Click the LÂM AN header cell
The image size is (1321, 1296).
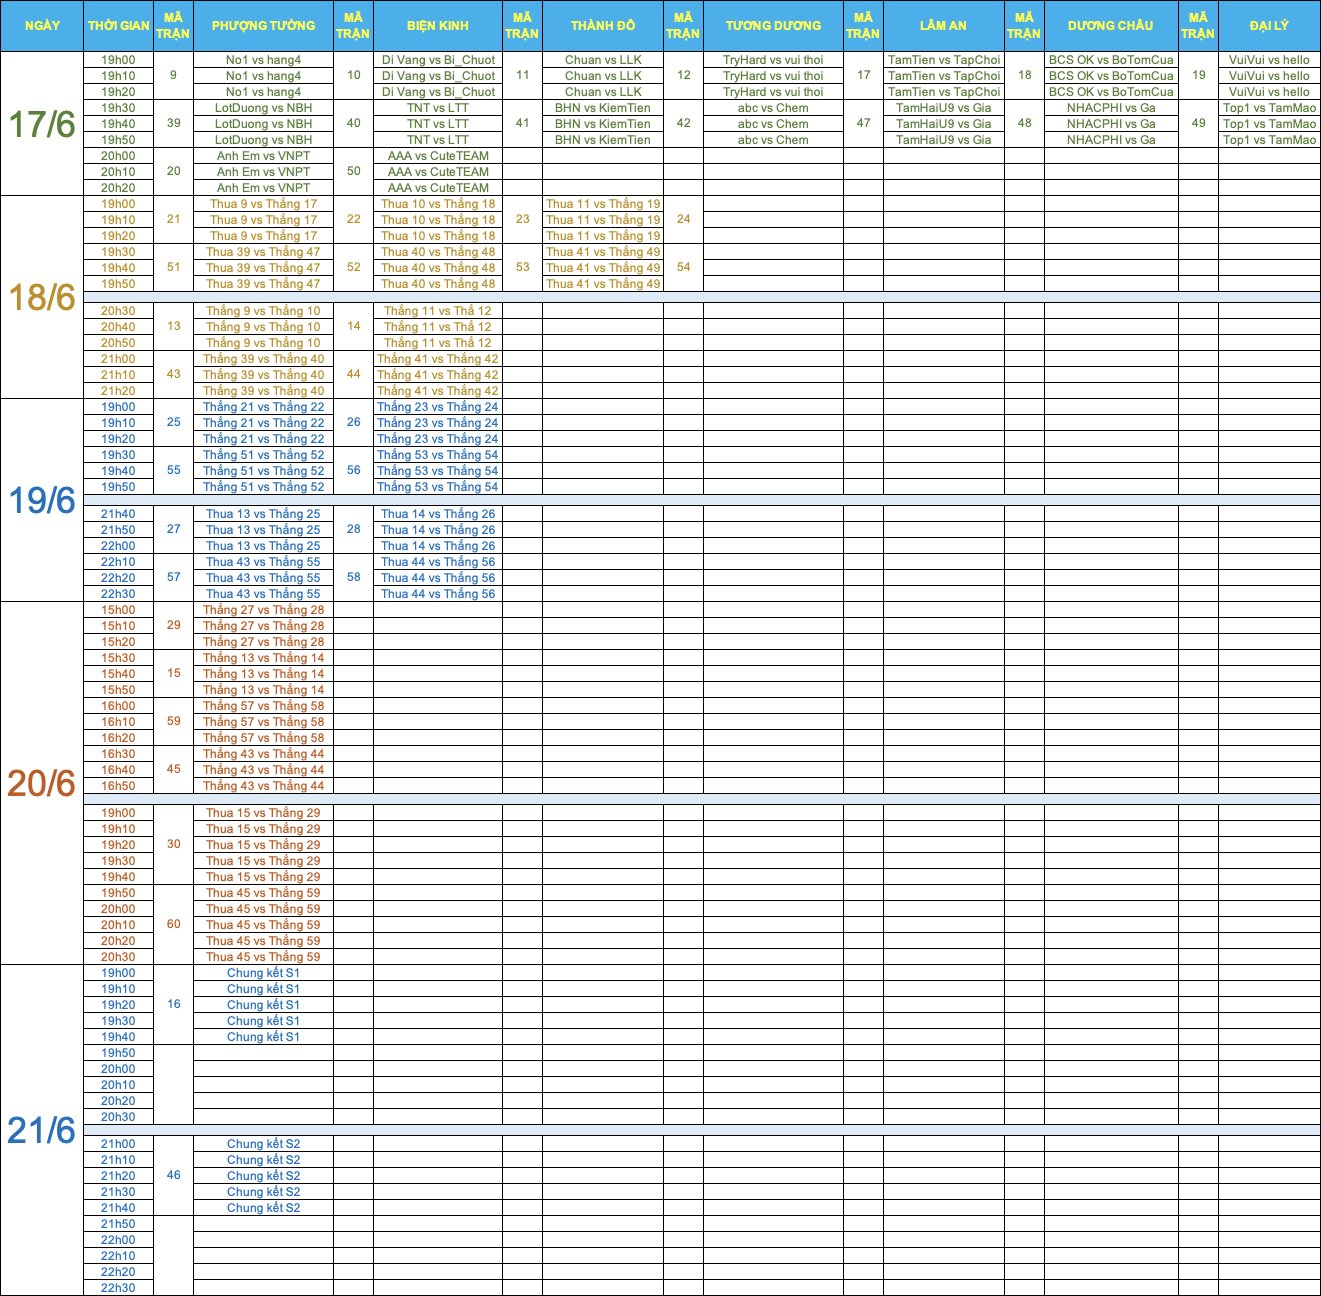(943, 26)
